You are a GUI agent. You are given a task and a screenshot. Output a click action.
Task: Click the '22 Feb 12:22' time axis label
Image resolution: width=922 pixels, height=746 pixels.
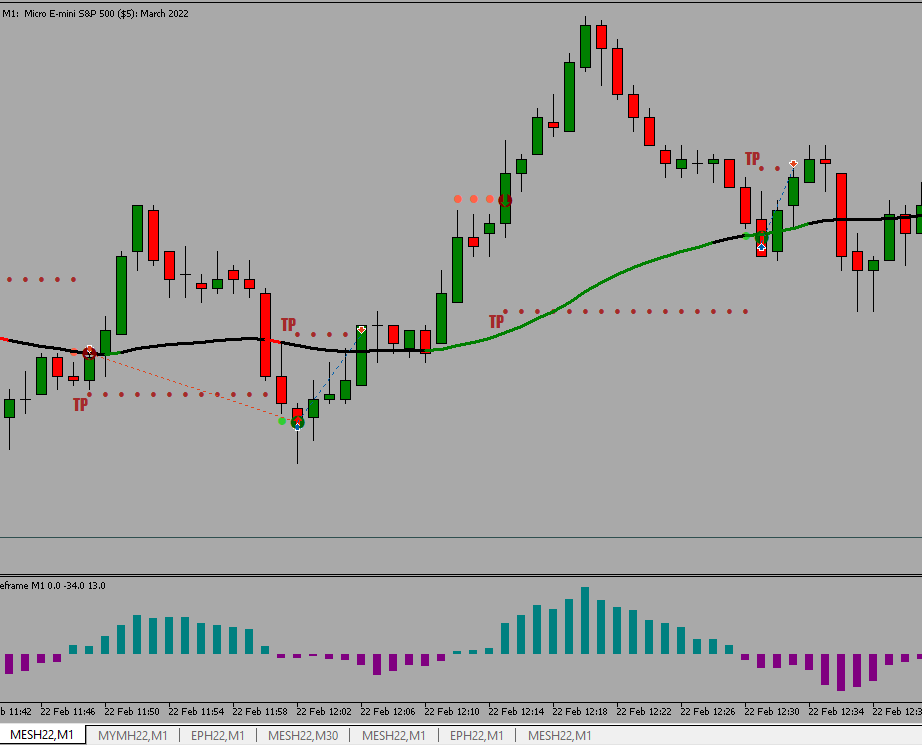tap(644, 711)
